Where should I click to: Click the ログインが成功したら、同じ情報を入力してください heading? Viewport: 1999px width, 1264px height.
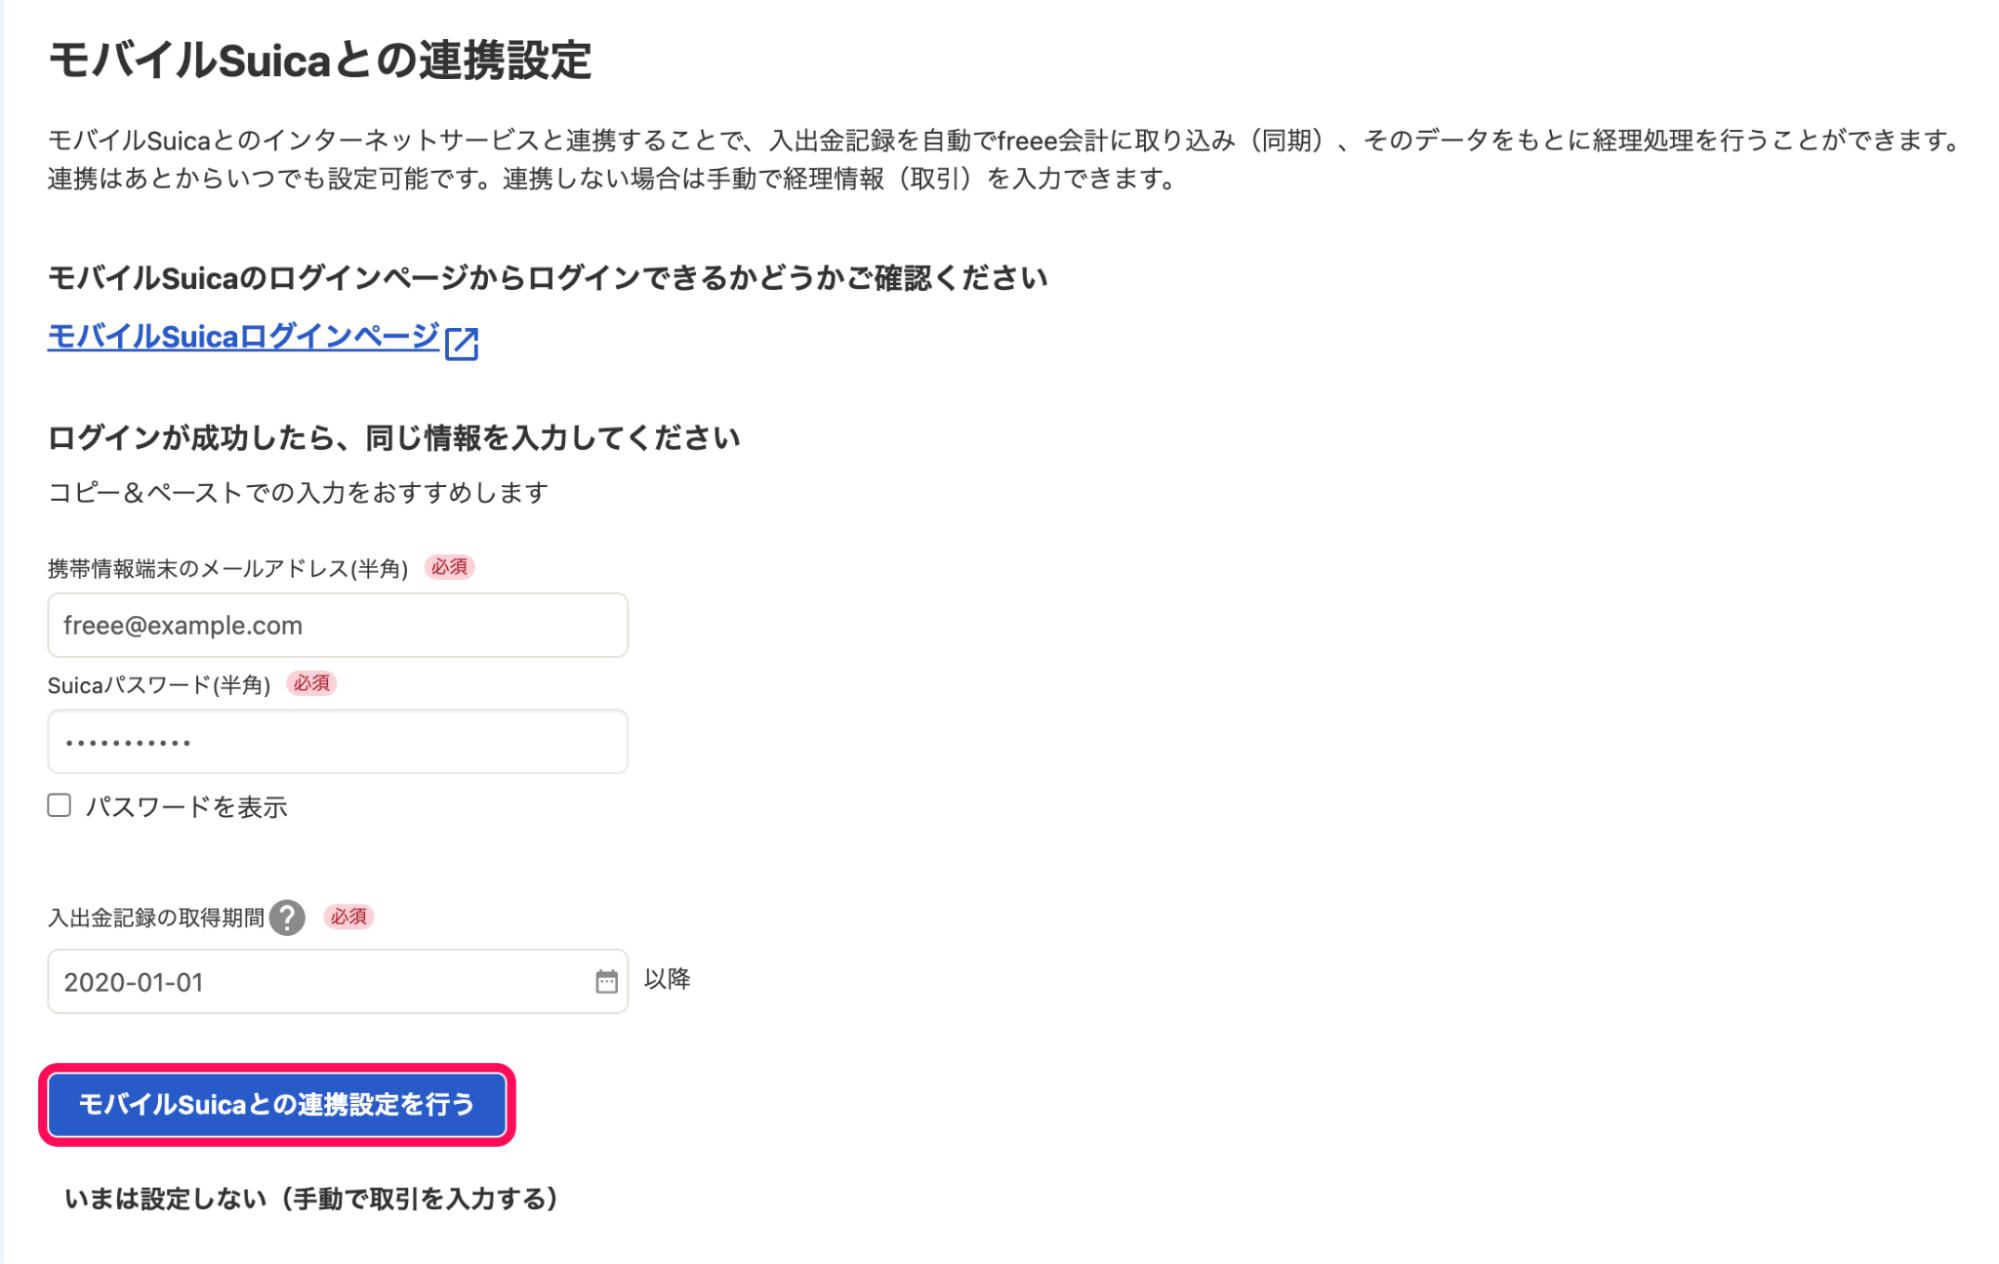pyautogui.click(x=394, y=438)
